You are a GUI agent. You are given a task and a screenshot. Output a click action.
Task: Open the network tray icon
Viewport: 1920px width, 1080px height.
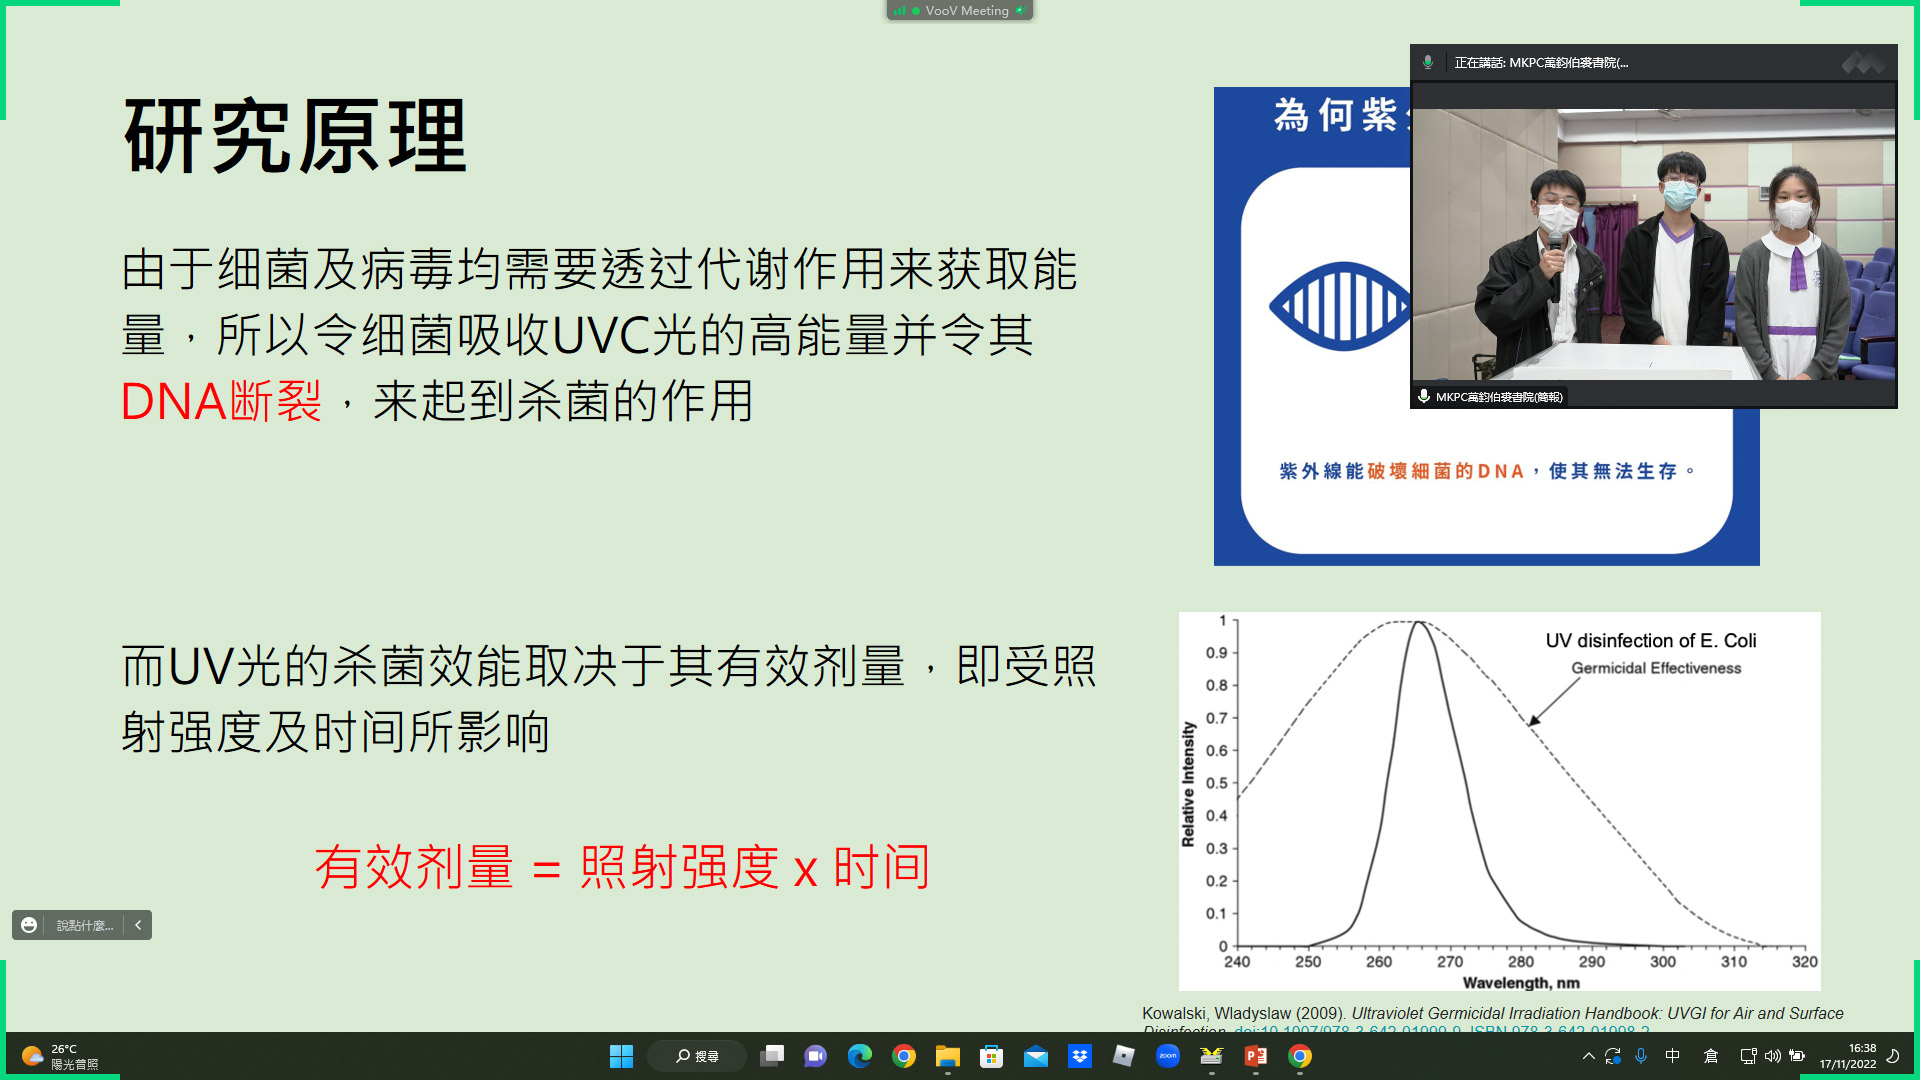(1748, 1056)
